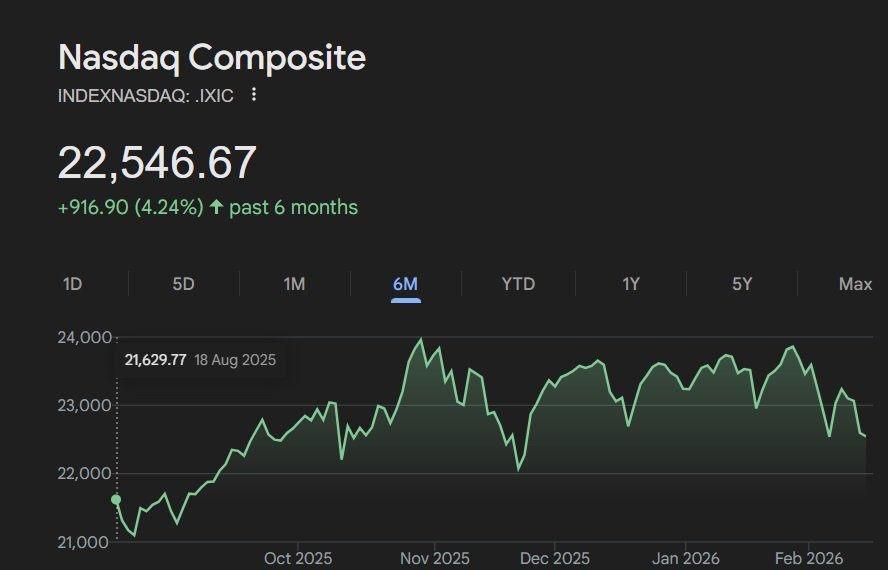
Task: Click the Nasdaq Composite title
Action: tap(212, 57)
